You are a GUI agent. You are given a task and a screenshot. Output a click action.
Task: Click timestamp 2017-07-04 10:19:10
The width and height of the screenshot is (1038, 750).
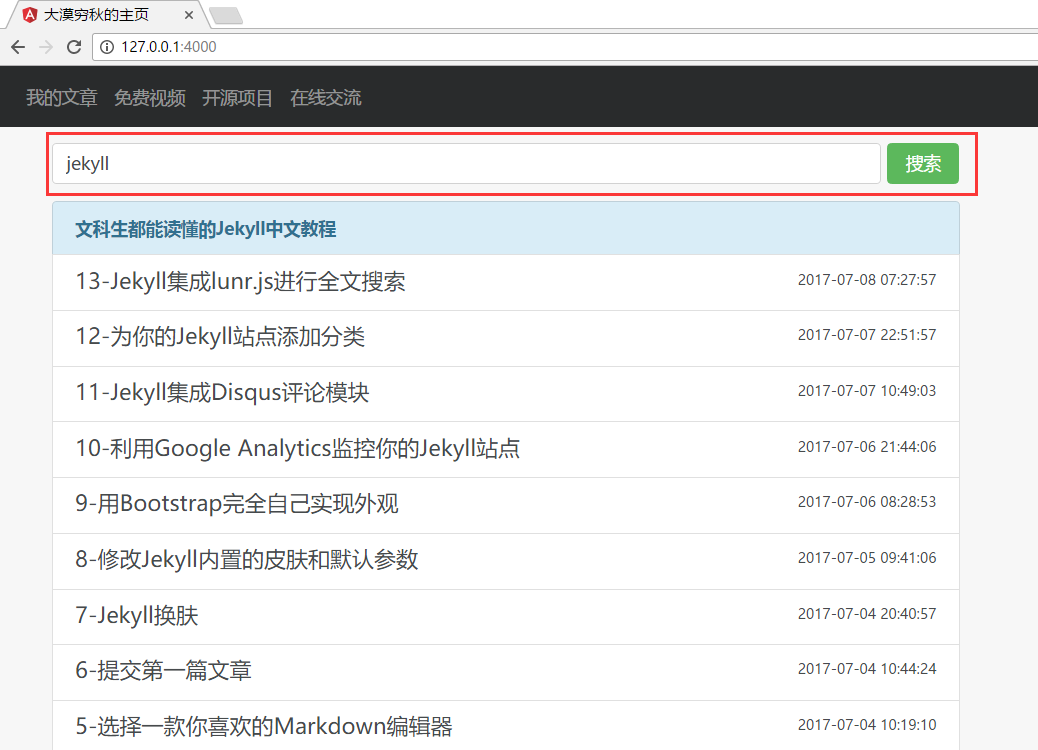(x=867, y=725)
